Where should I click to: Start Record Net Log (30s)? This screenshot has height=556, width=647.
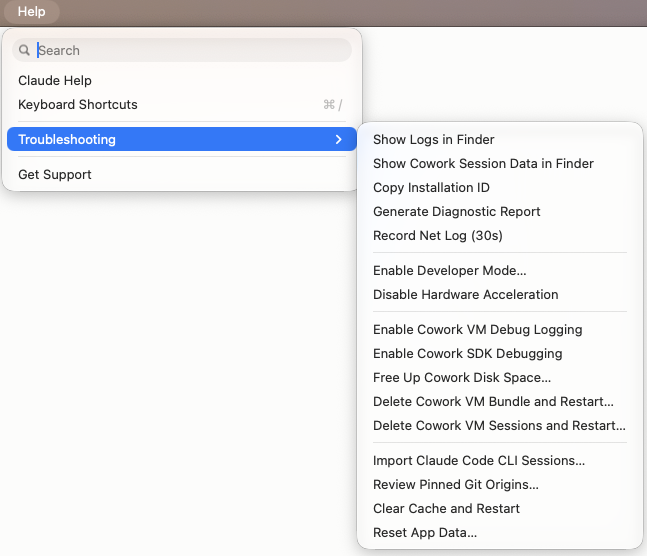click(500, 235)
